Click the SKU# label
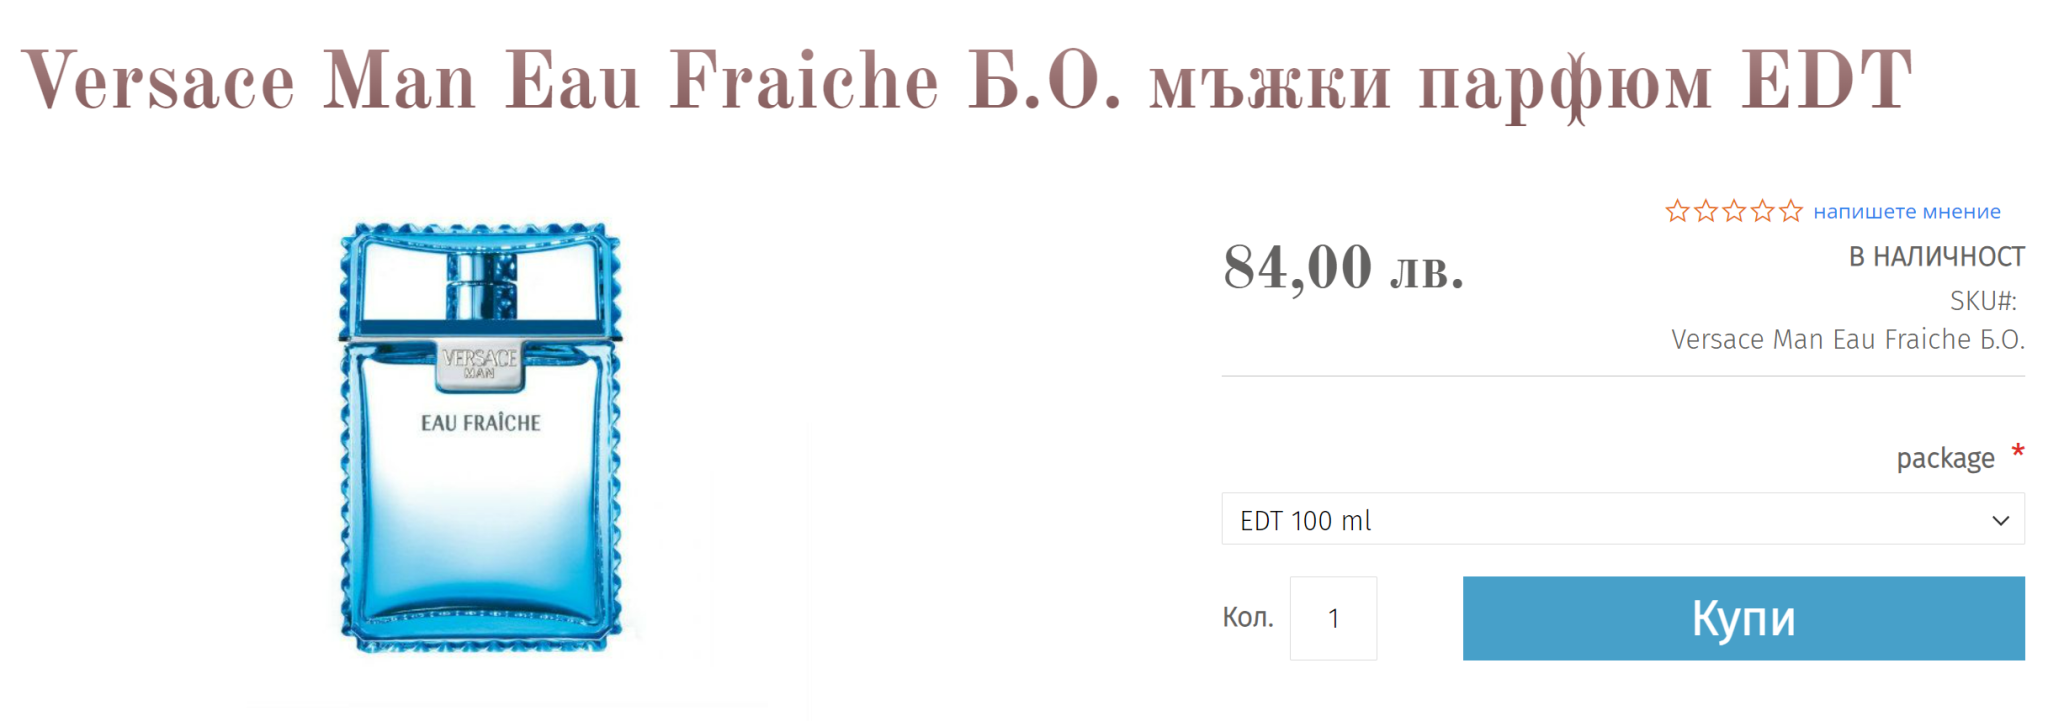This screenshot has height=721, width=2048. (x=1982, y=301)
